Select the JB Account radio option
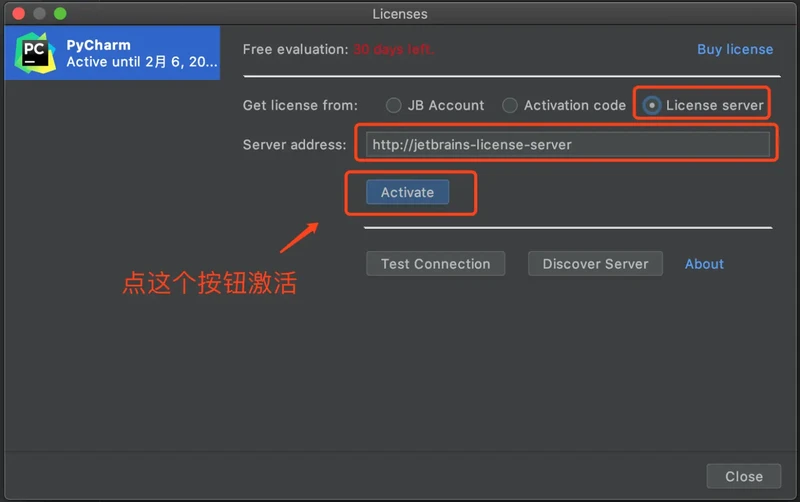The width and height of the screenshot is (800, 502). click(394, 105)
